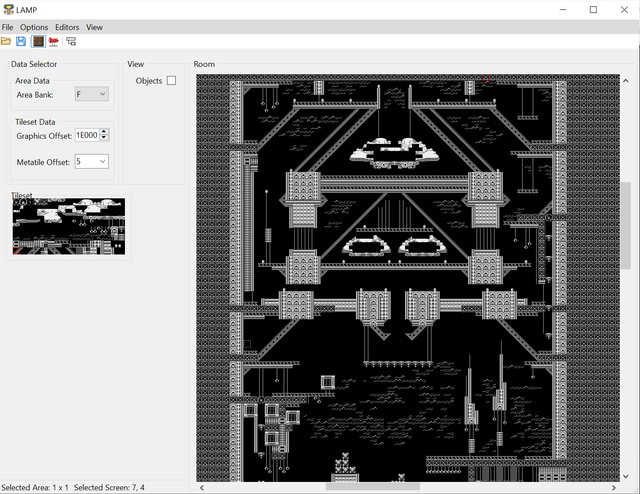Click the large ship sprite in the room
640x494 pixels.
click(394, 154)
